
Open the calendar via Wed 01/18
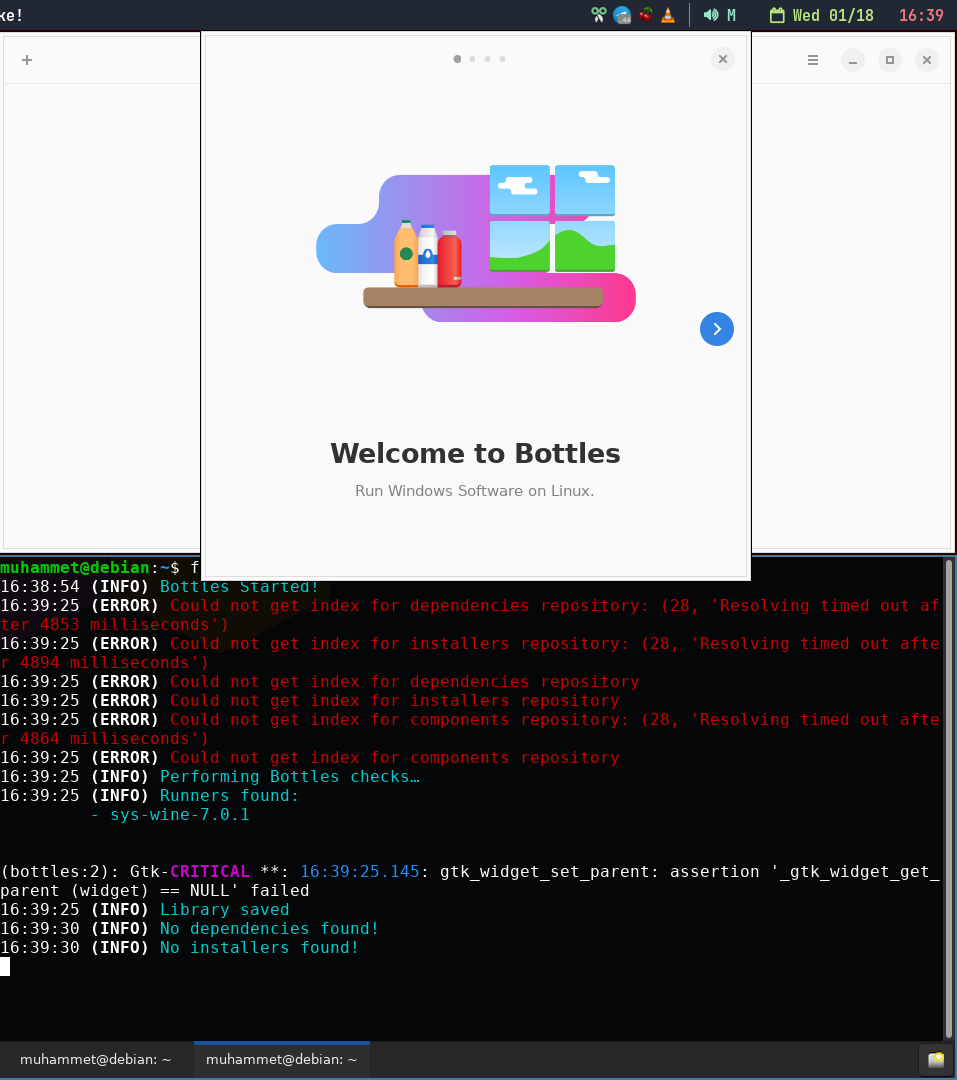coord(831,14)
